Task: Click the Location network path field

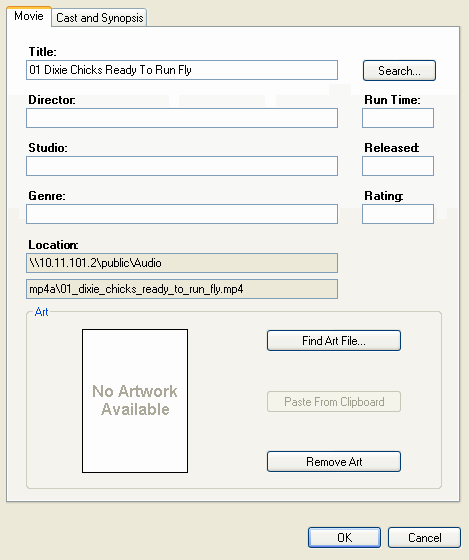Action: coord(182,263)
